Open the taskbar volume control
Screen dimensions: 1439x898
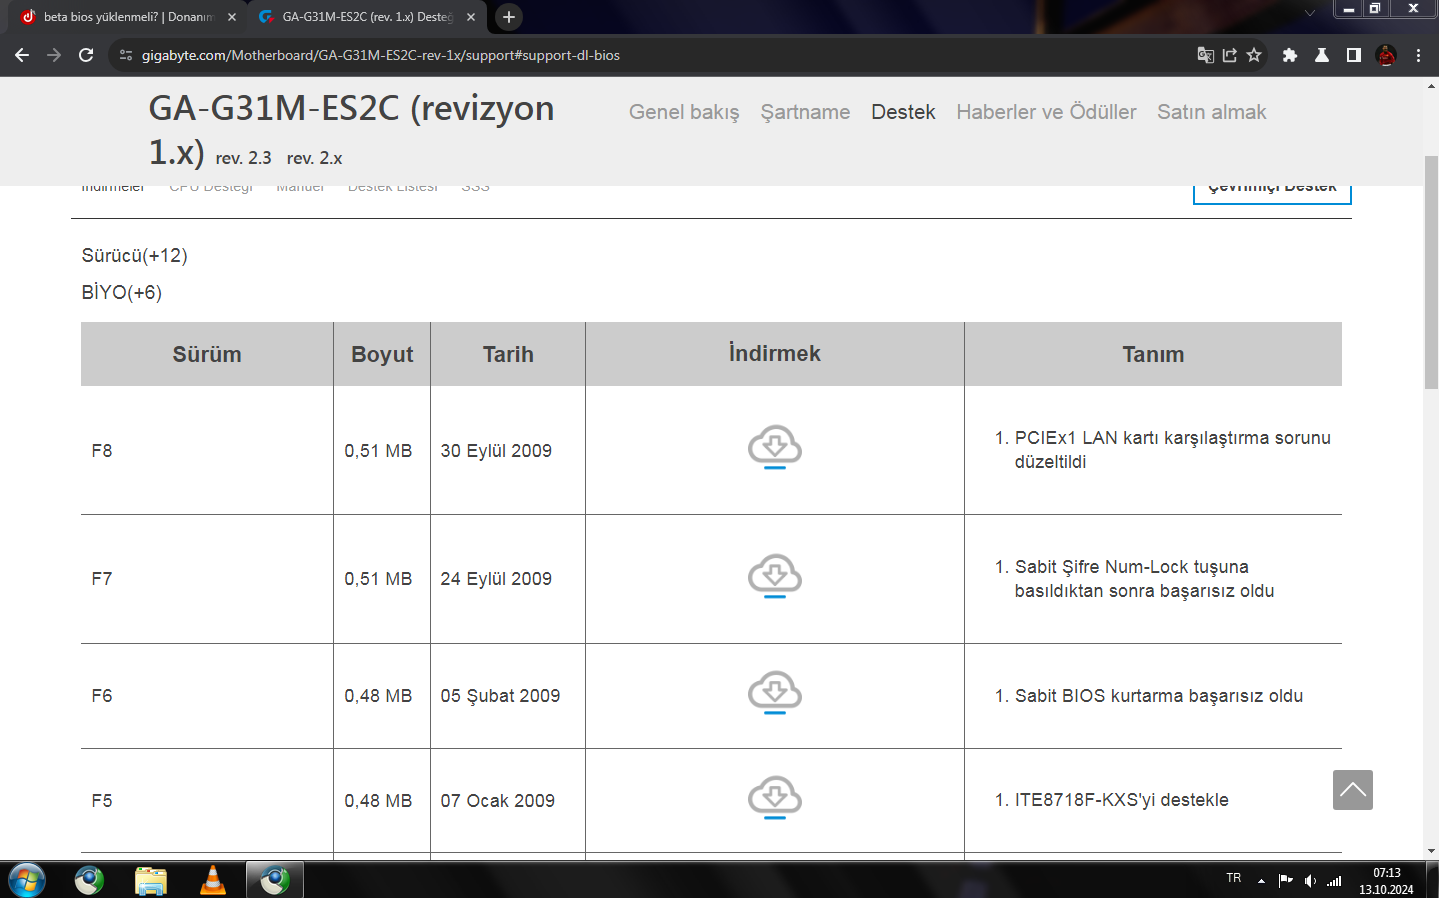pyautogui.click(x=1310, y=881)
